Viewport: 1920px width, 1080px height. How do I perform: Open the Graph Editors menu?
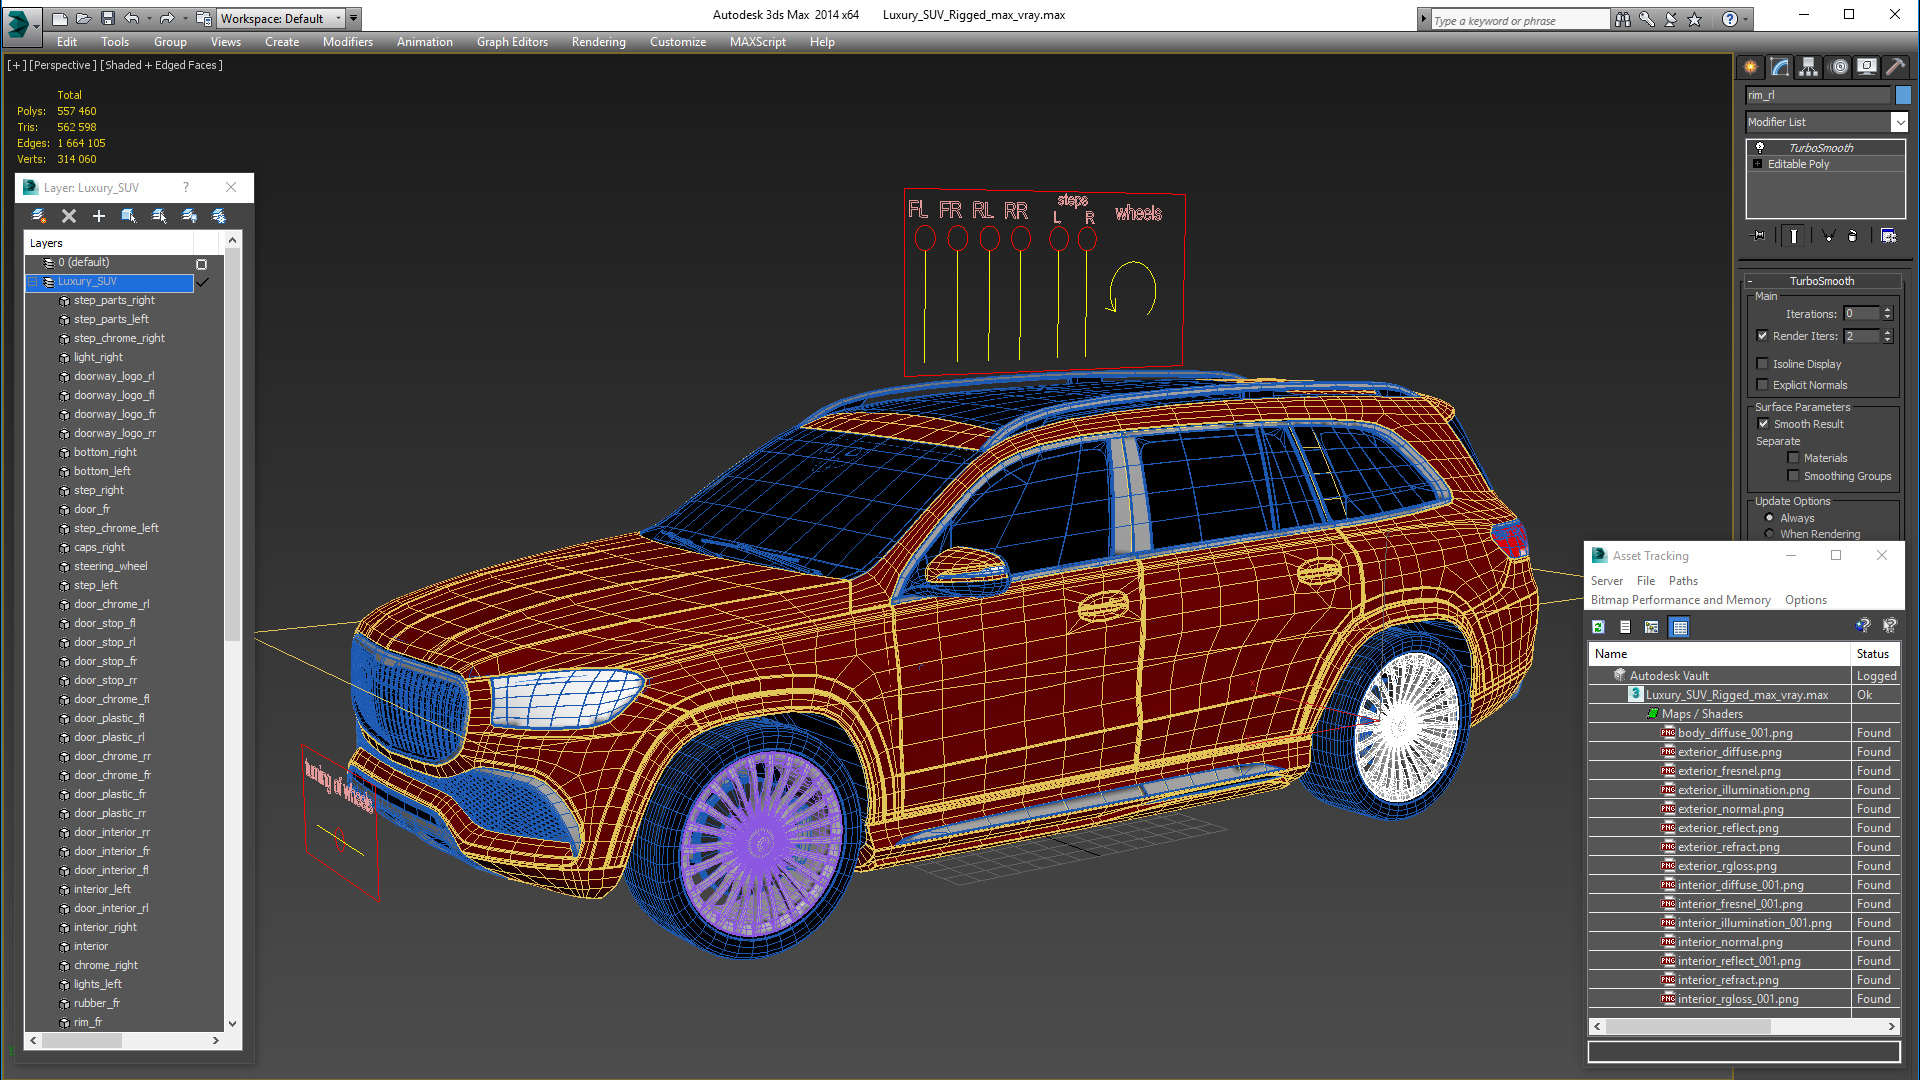[512, 42]
